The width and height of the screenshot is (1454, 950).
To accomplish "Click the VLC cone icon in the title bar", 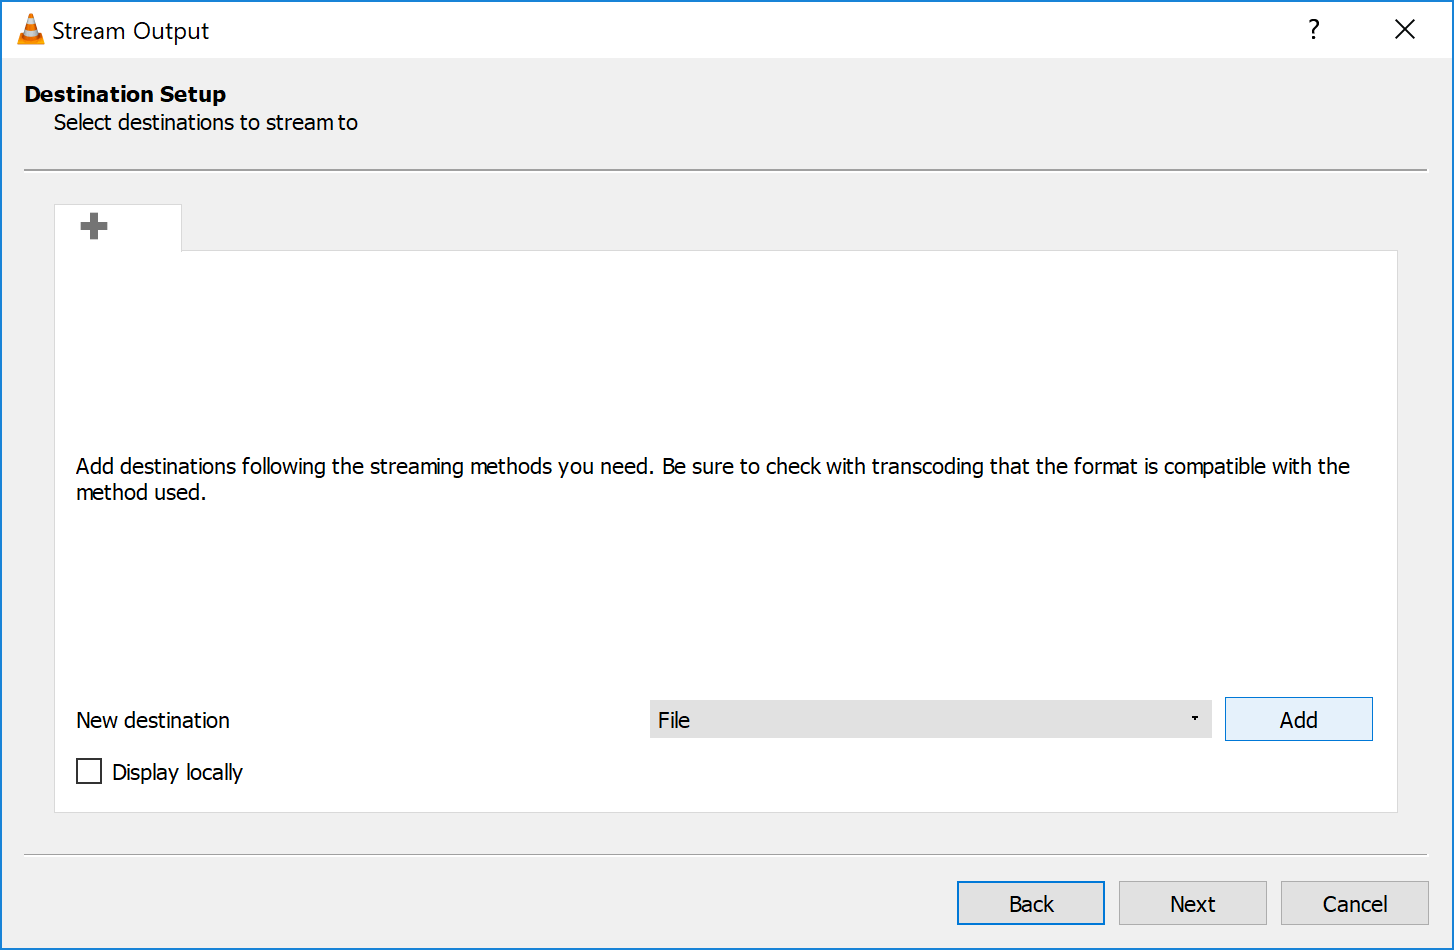I will [x=29, y=29].
